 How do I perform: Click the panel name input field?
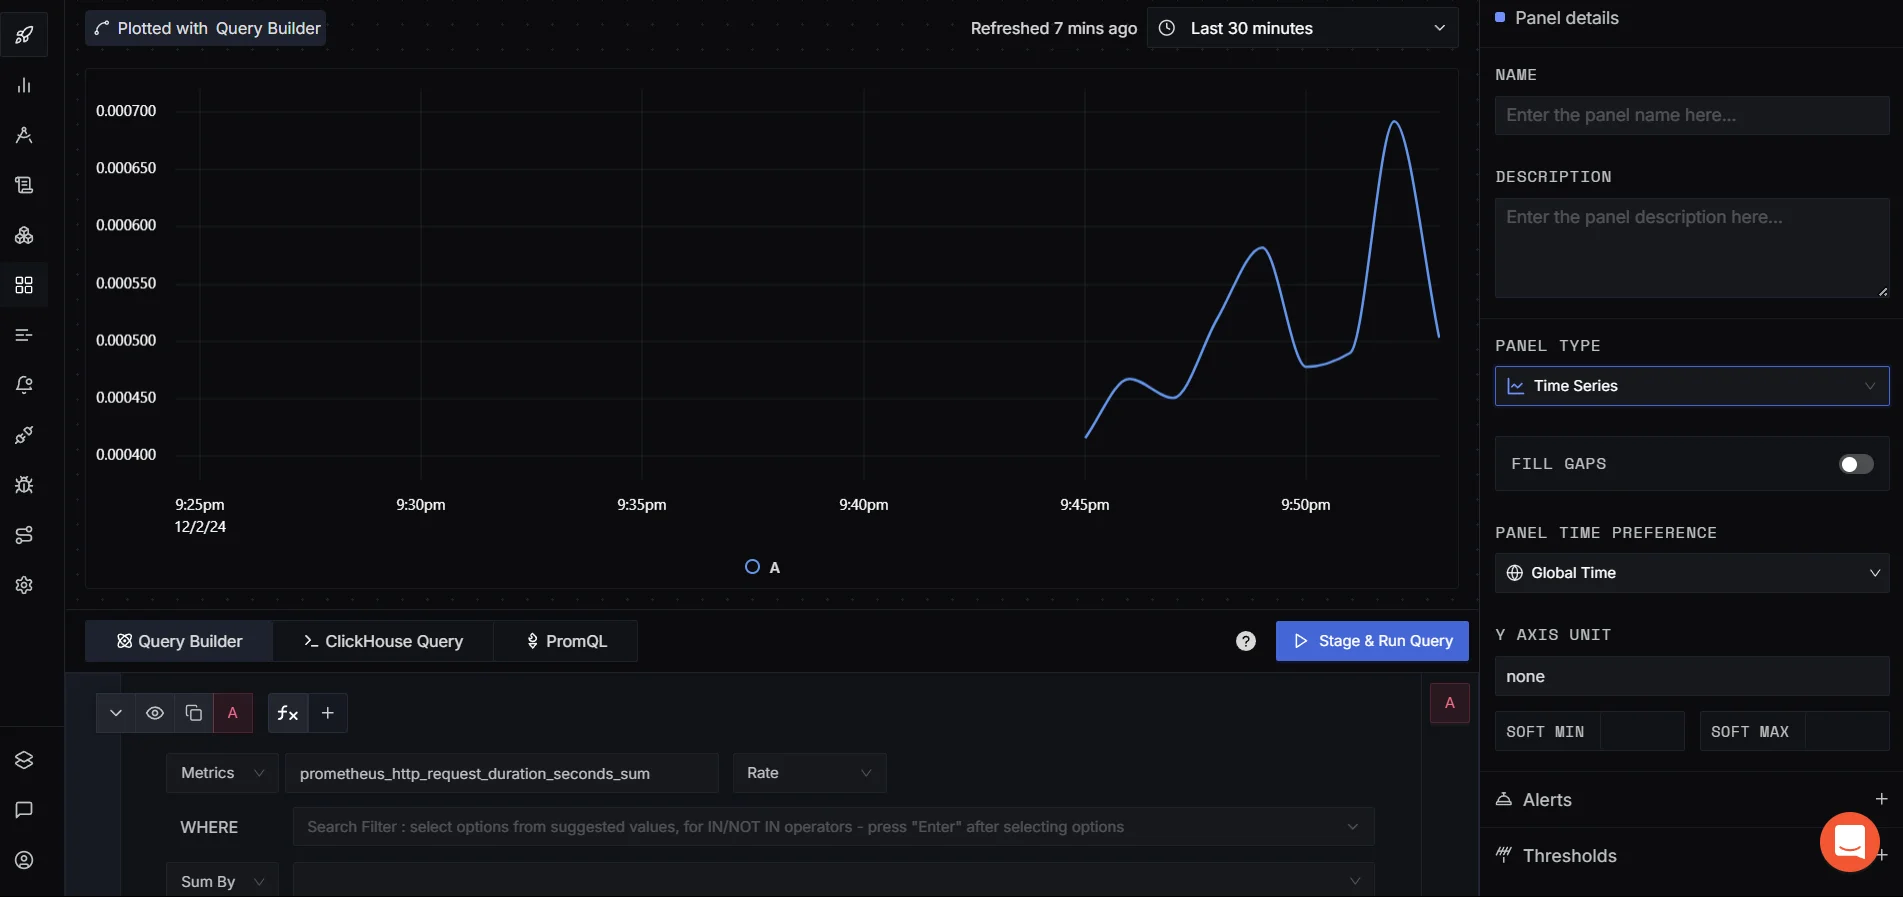(x=1691, y=115)
